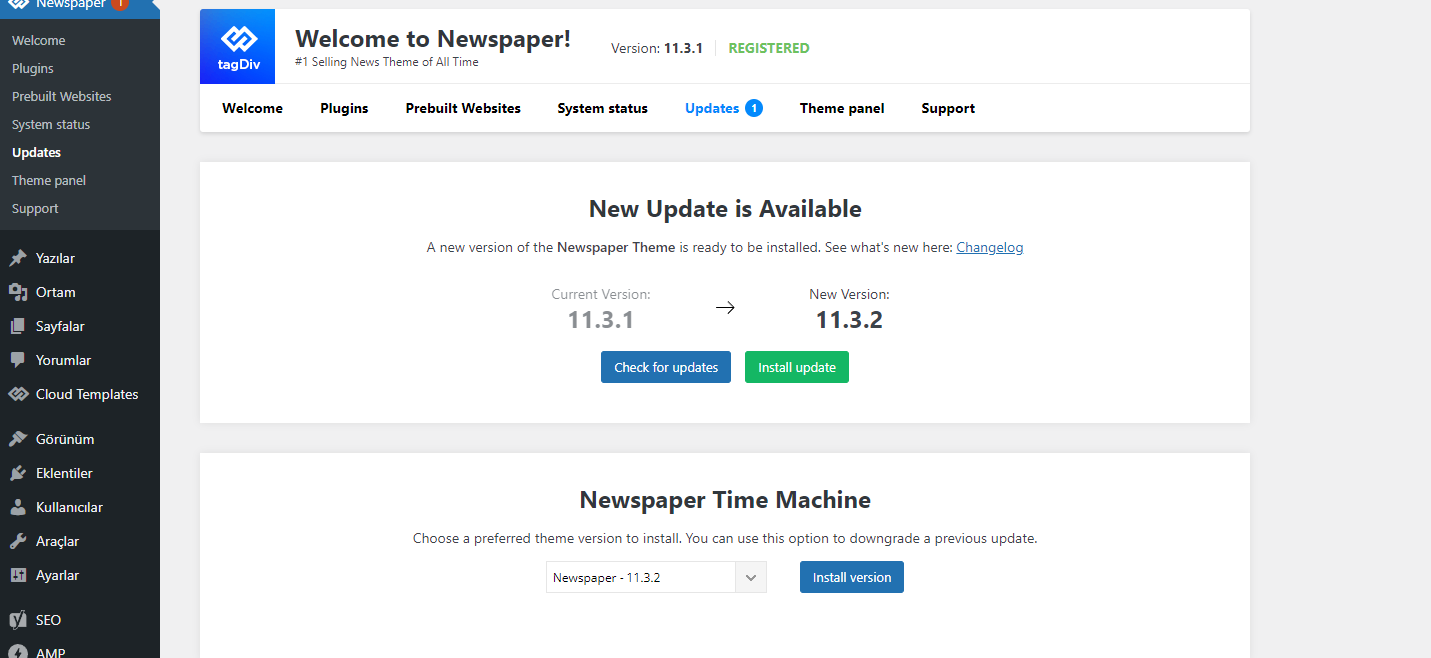Click the Welcome to Newspaper! heading
Screen dimensions: 1431x658
point(433,39)
